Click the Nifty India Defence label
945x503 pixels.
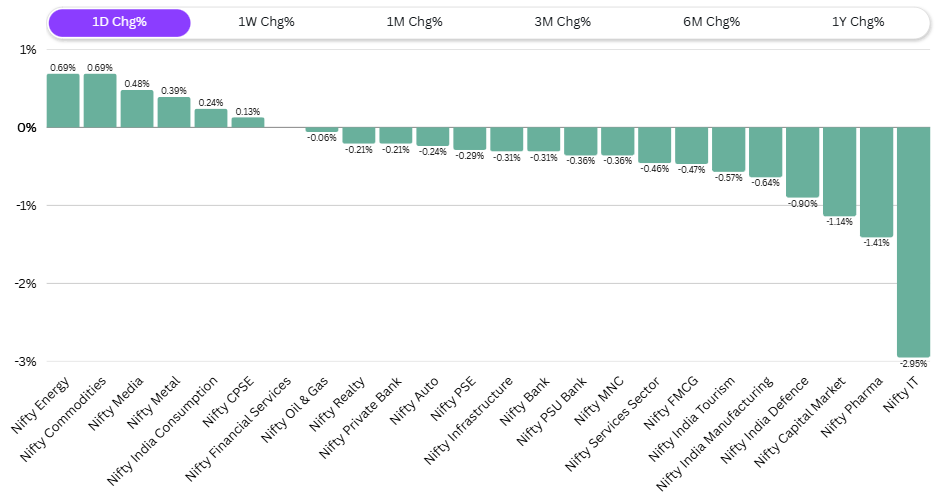click(765, 420)
